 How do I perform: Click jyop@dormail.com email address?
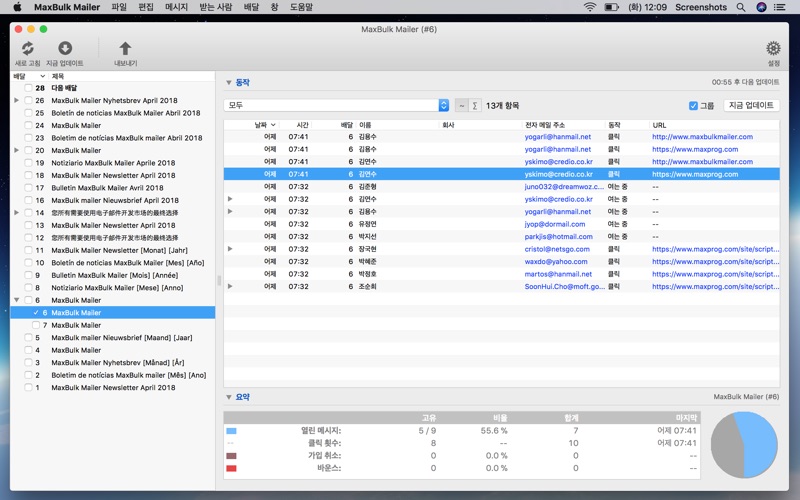coord(555,224)
